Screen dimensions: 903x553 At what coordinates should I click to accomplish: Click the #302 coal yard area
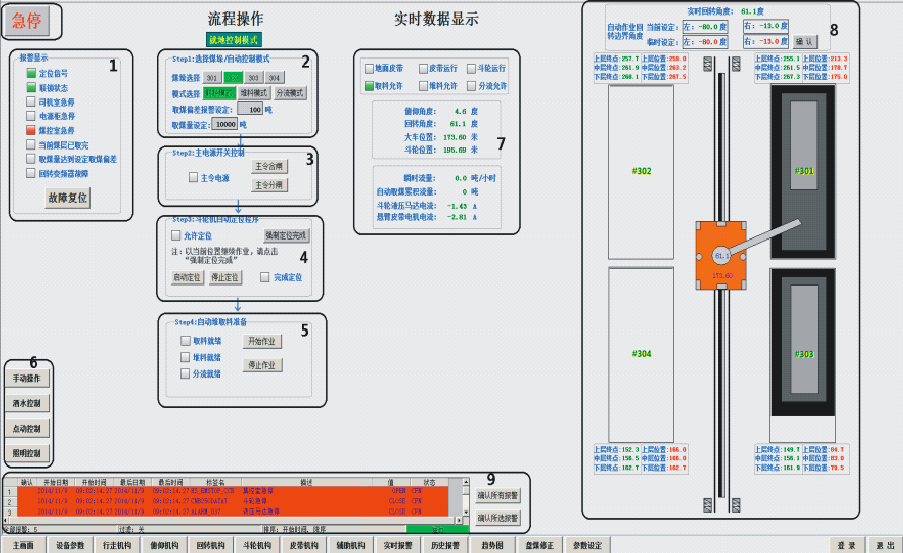click(641, 172)
